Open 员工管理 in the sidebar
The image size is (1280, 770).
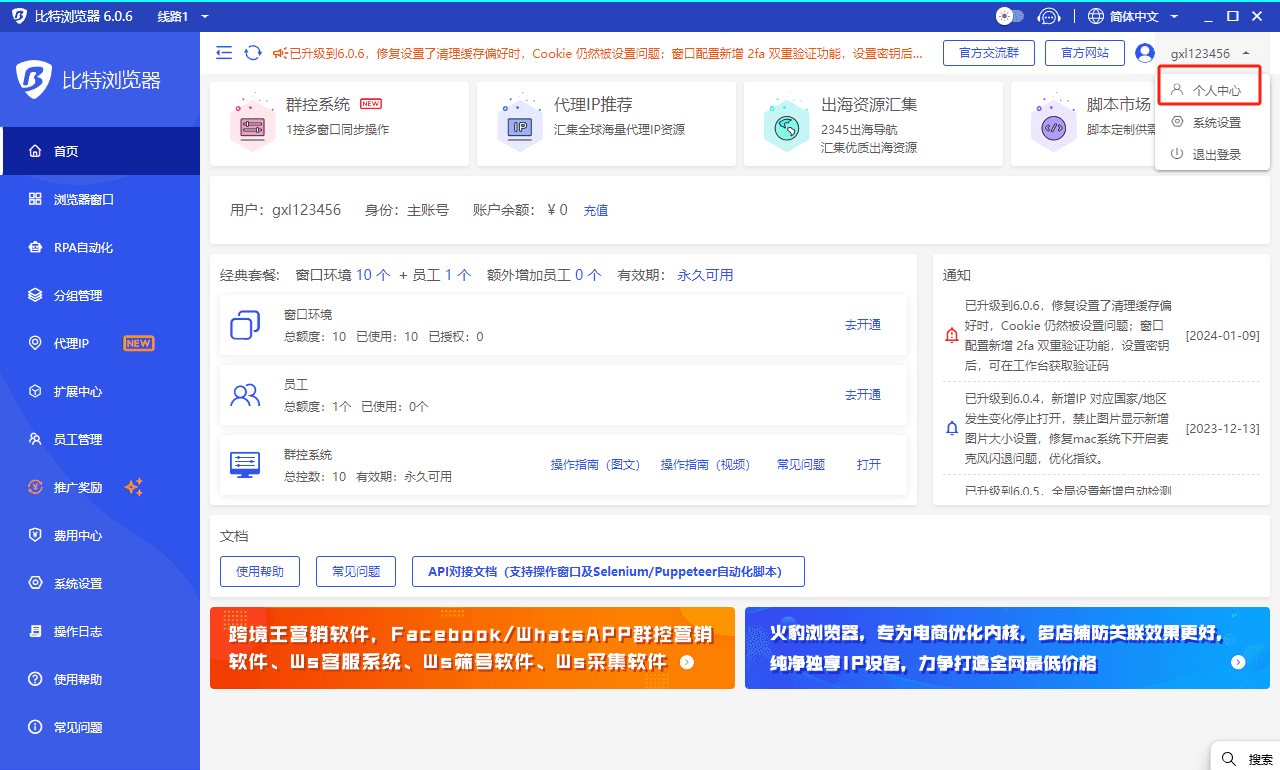100,439
